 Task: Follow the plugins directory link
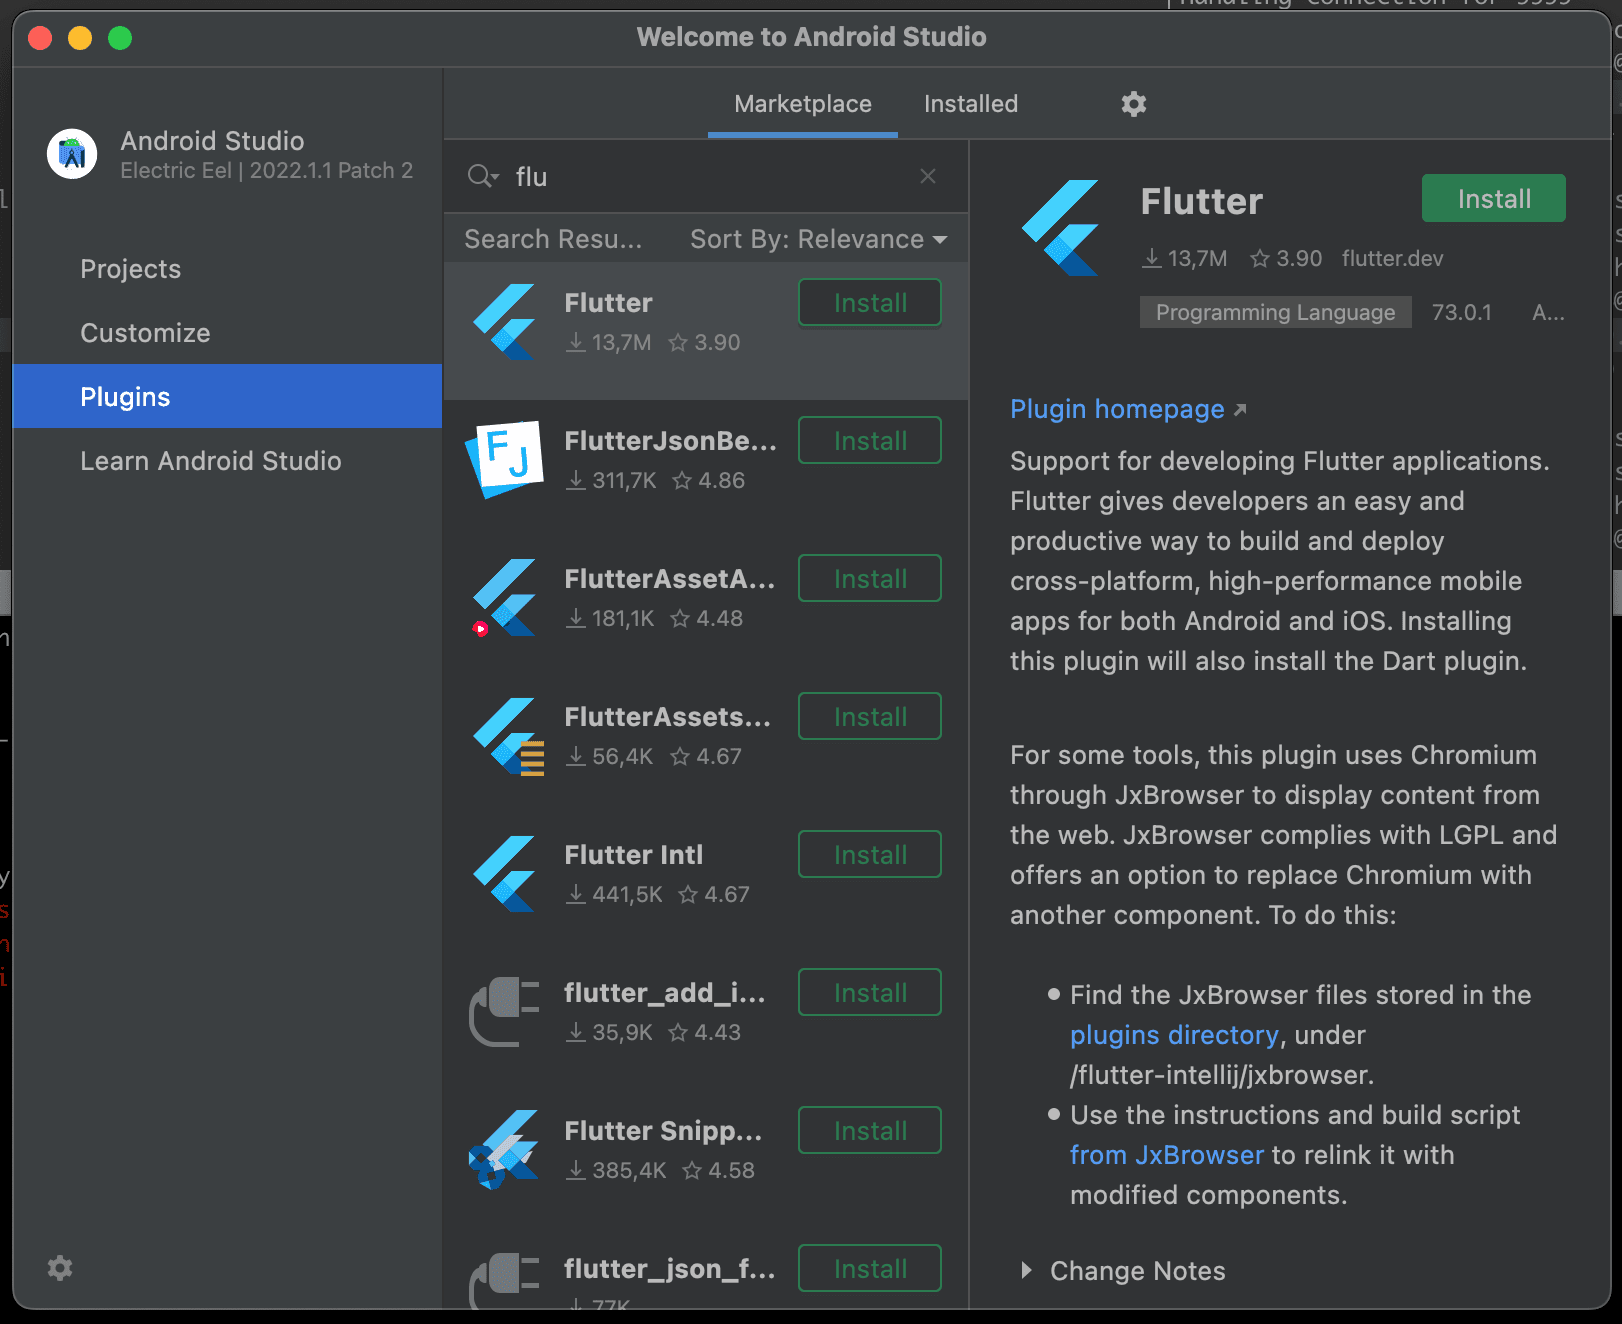pyautogui.click(x=1173, y=1035)
